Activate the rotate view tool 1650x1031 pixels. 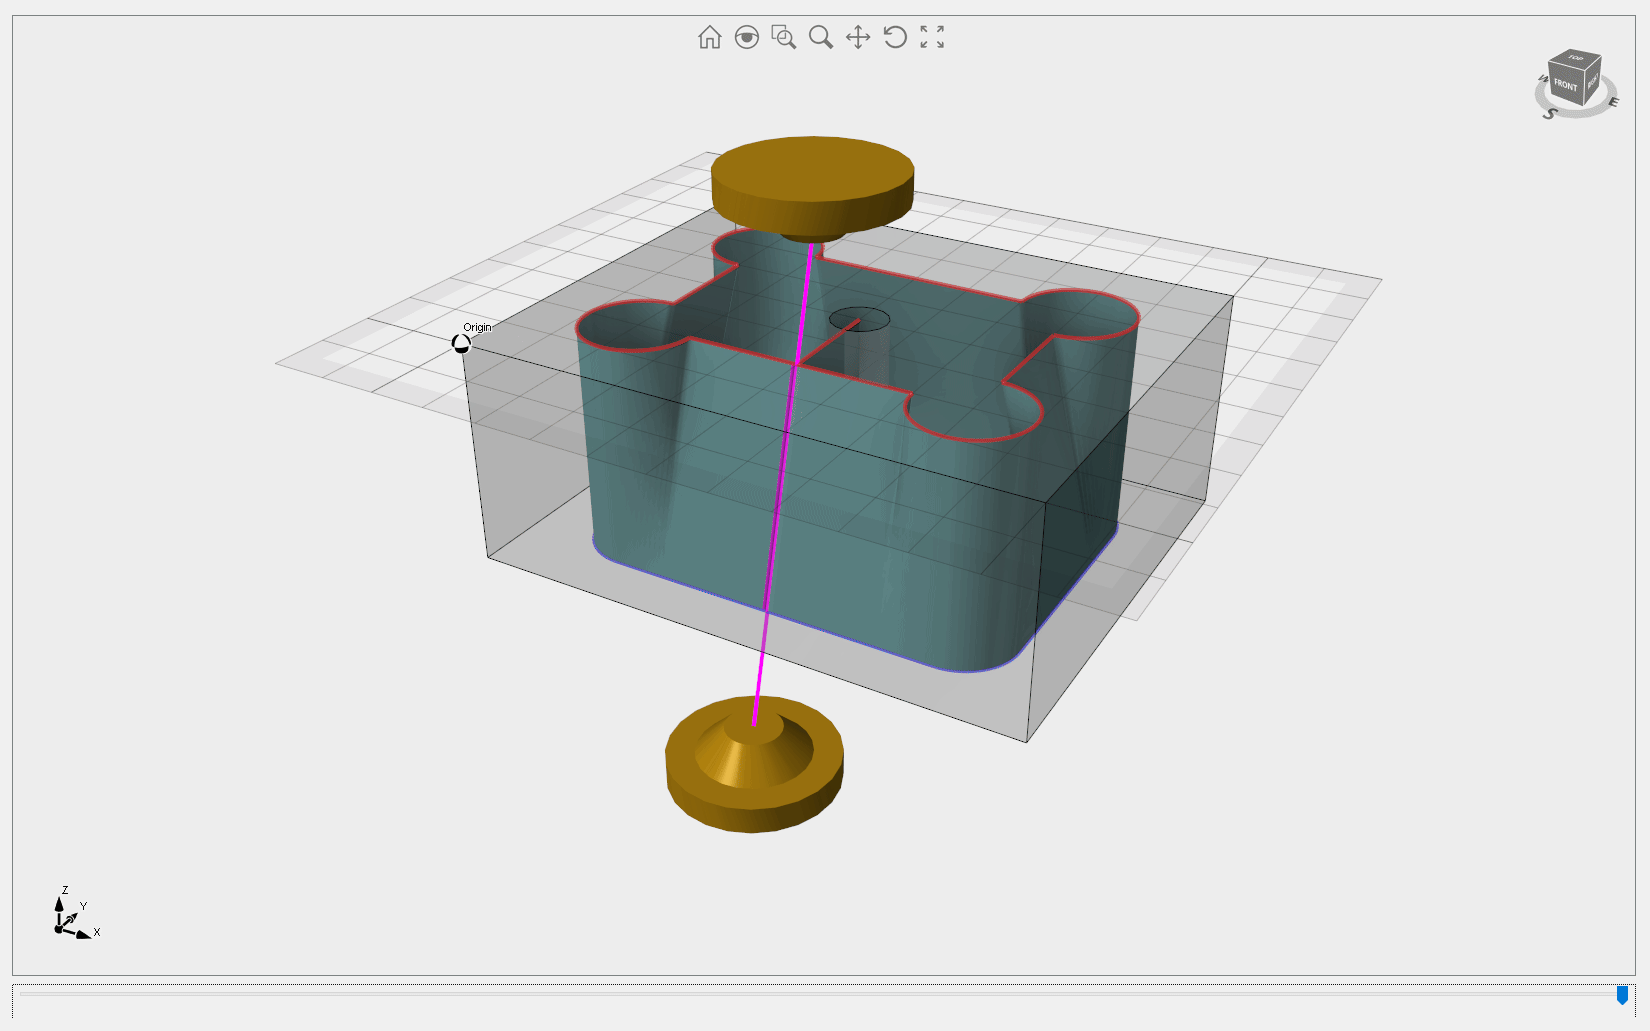pos(895,38)
